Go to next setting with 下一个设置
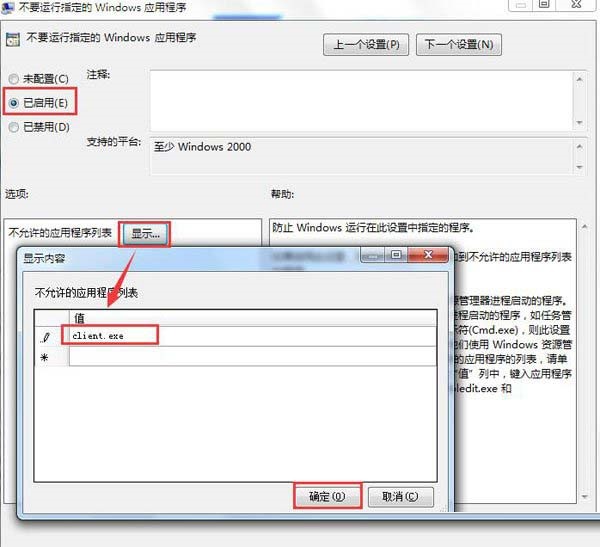The width and height of the screenshot is (600, 547). 459,45
